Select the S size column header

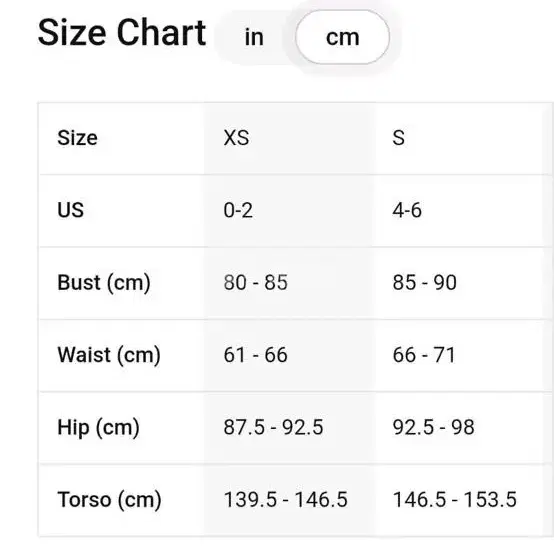399,137
